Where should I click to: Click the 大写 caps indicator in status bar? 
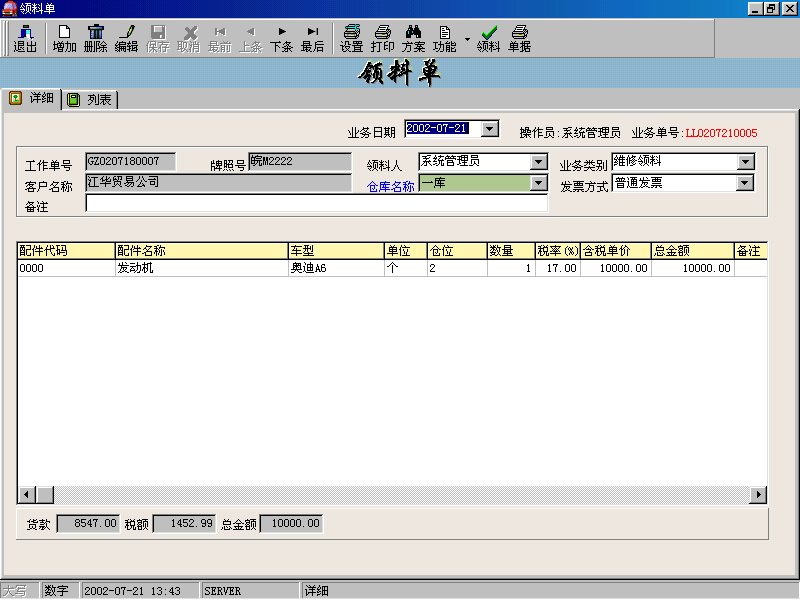point(19,591)
